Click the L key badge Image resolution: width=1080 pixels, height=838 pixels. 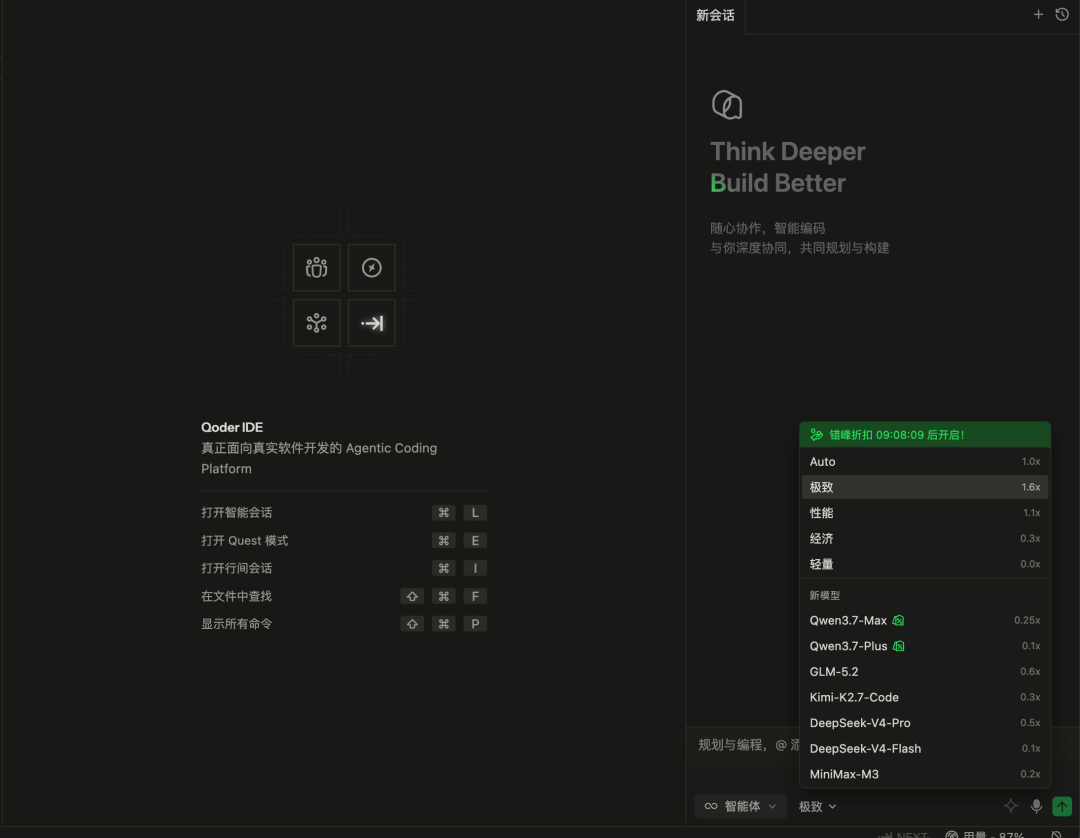pos(475,512)
